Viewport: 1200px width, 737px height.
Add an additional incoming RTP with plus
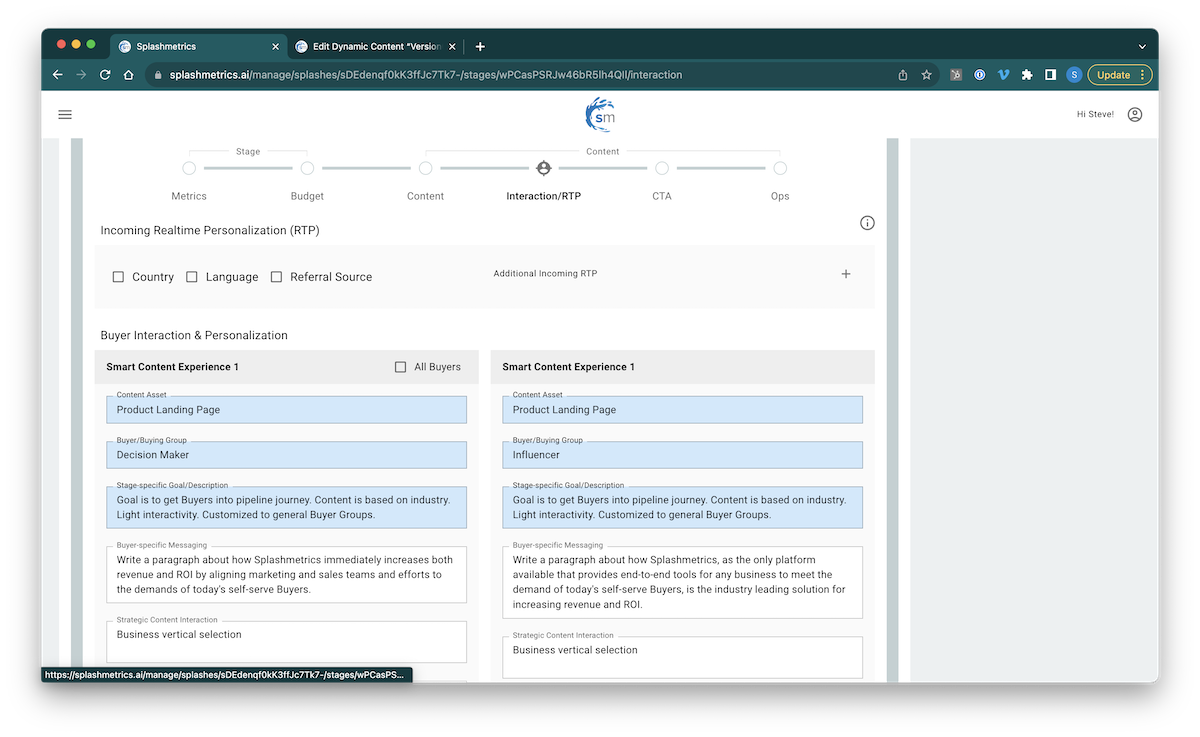[846, 274]
